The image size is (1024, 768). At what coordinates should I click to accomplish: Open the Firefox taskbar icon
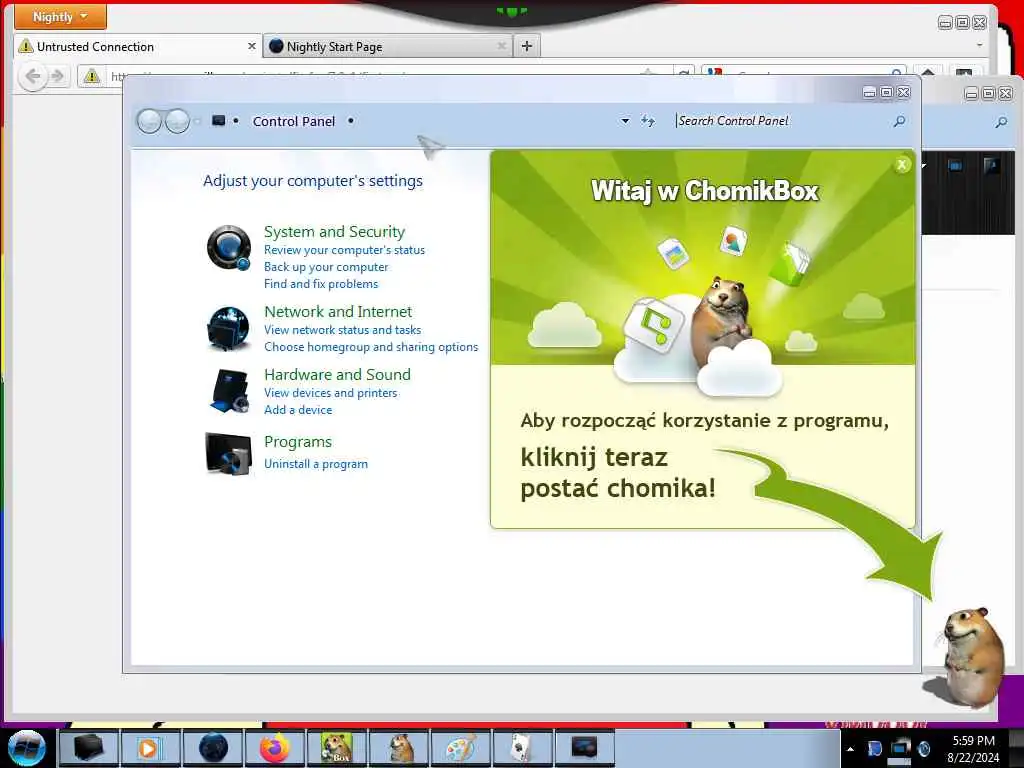[x=275, y=748]
